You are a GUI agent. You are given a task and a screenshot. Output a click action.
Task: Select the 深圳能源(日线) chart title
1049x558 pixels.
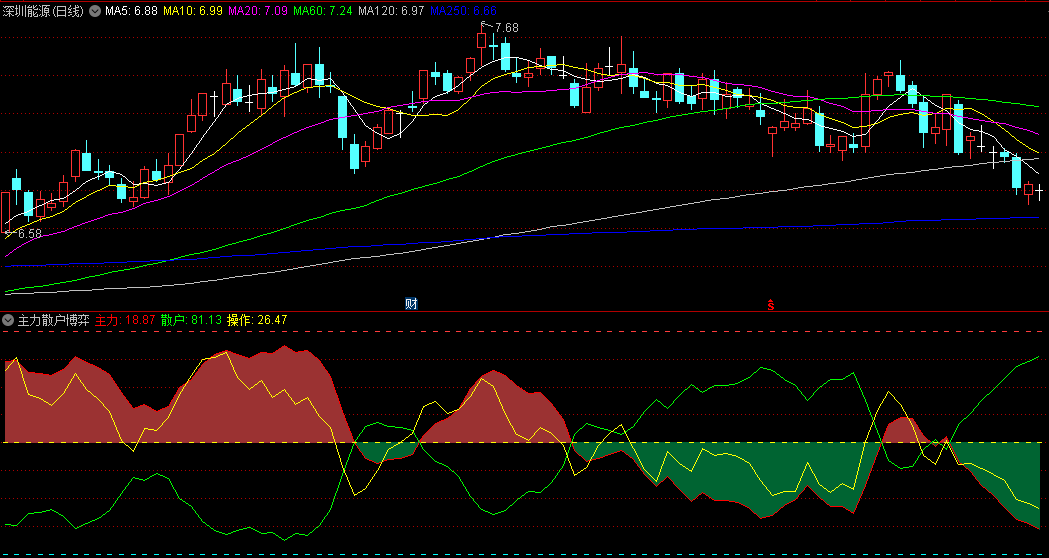coord(43,11)
